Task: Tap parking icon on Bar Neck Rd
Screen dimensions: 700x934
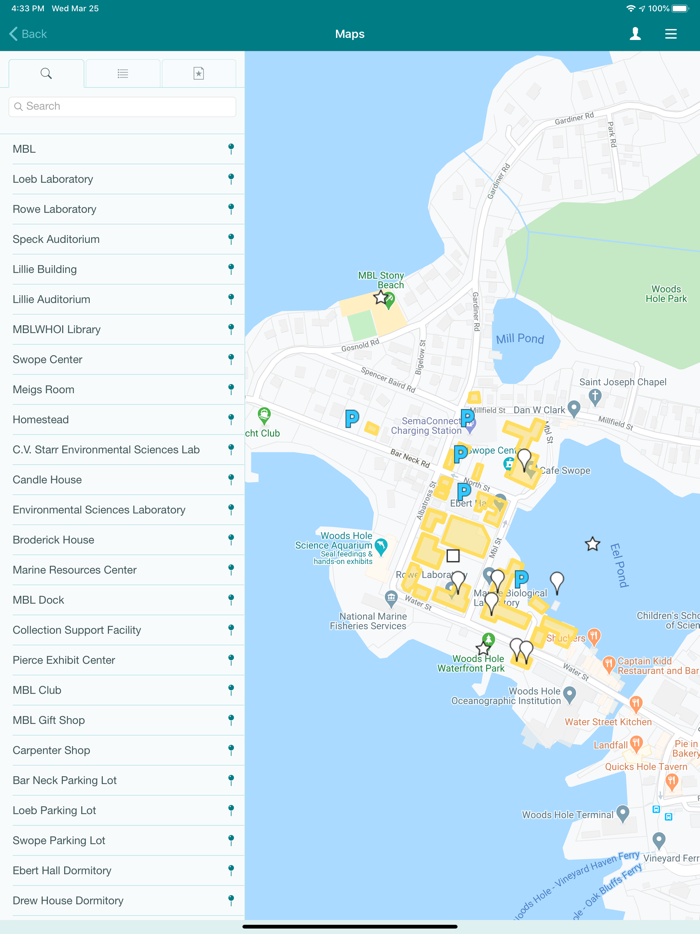Action: click(x=352, y=419)
